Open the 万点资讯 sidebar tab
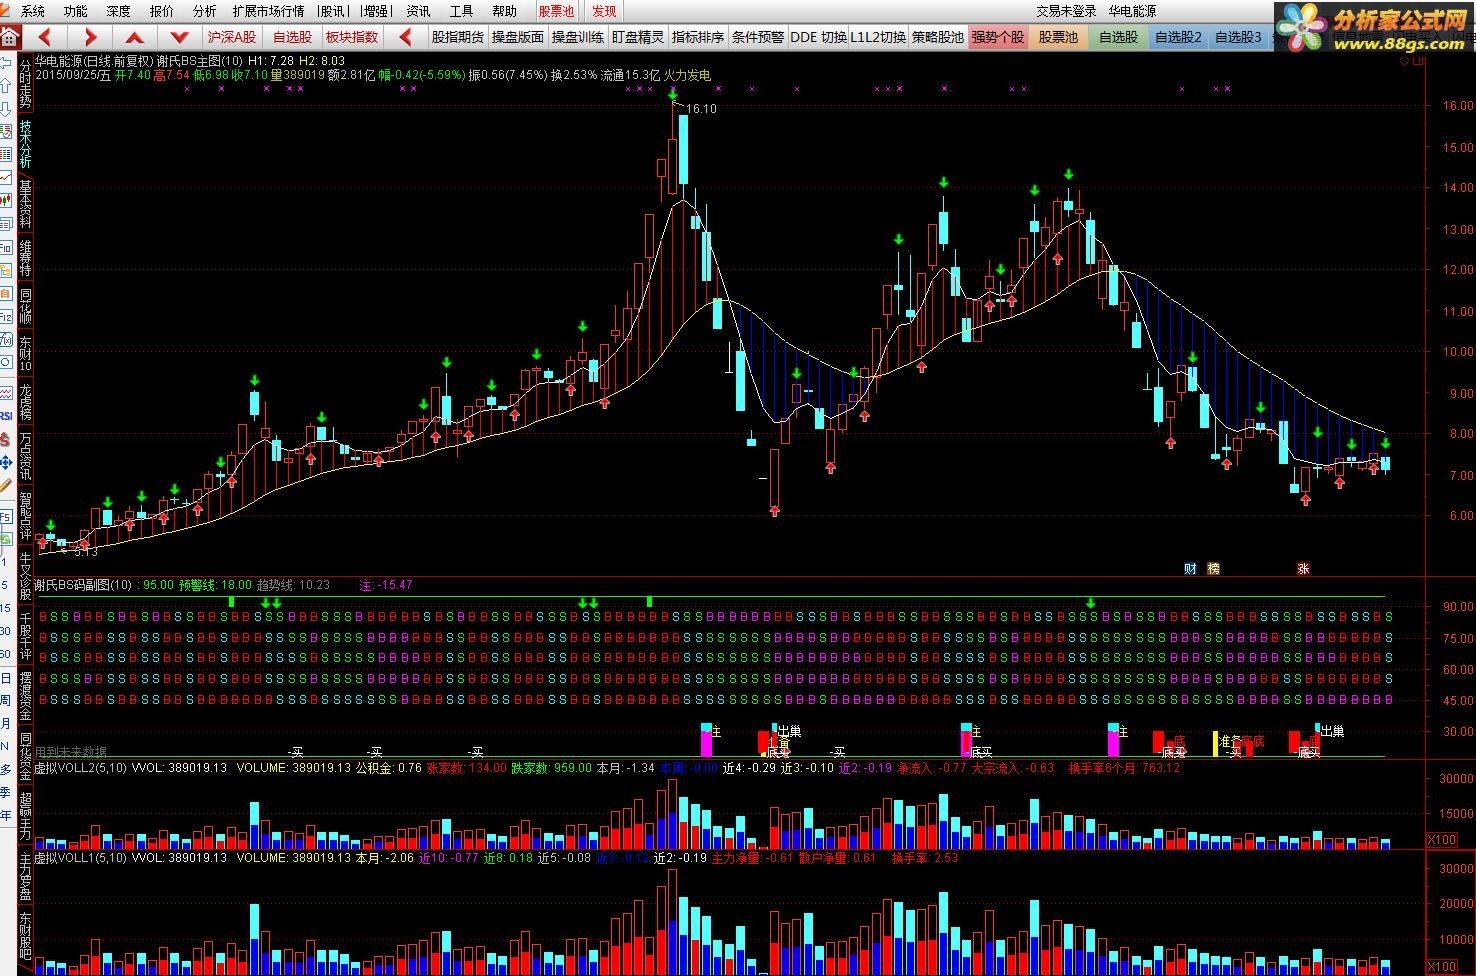Image resolution: width=1476 pixels, height=976 pixels. pyautogui.click(x=25, y=457)
